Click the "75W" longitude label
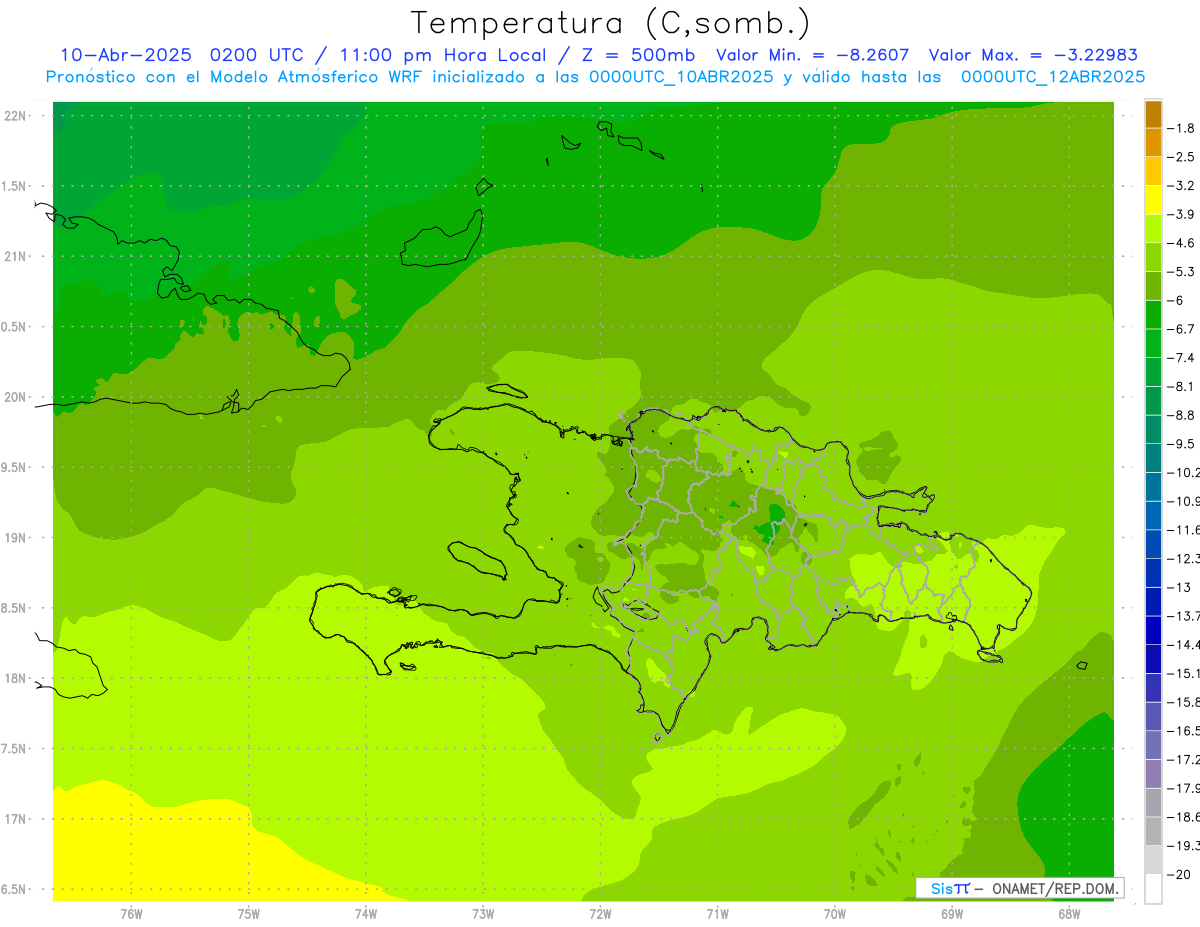1200x927 pixels. click(249, 912)
